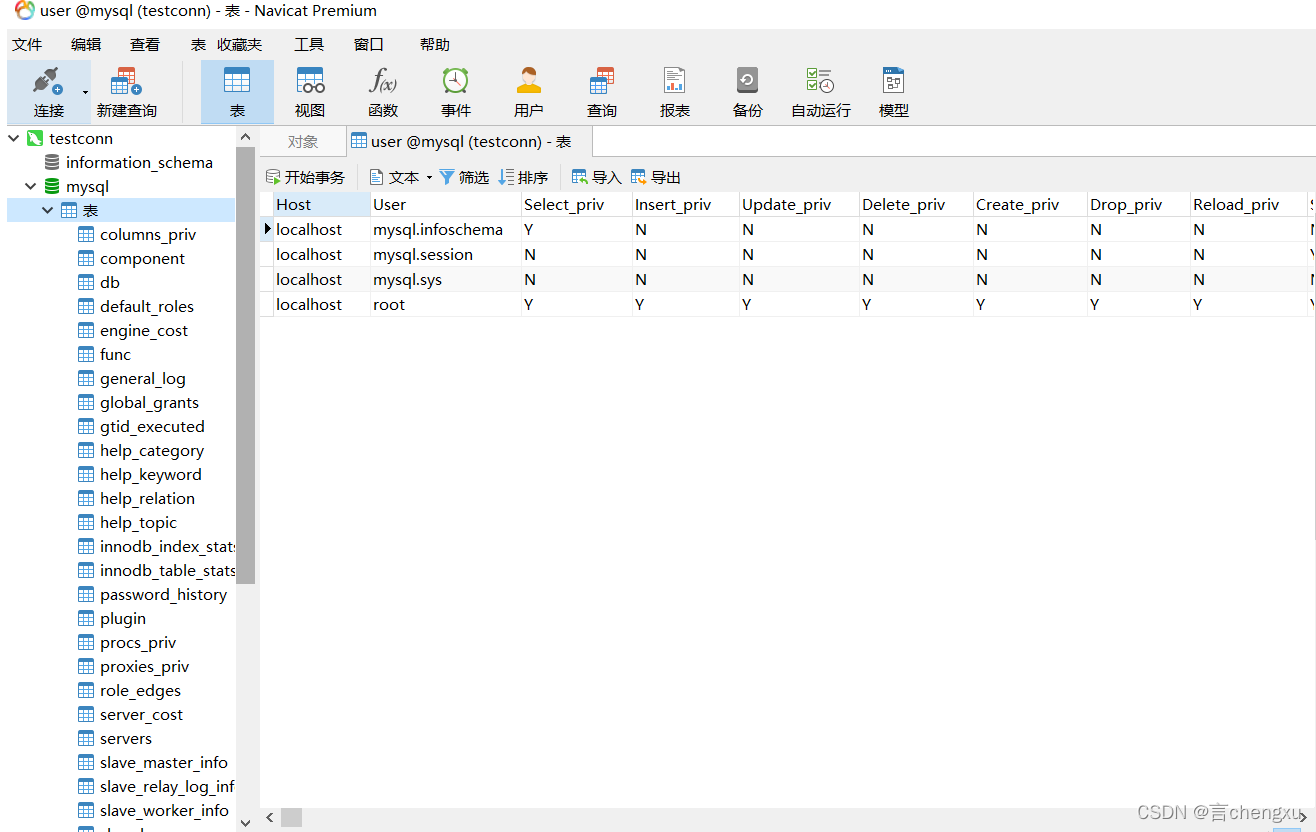Viewport: 1316px width, 832px height.
Task: Select the columns_priv table
Action: (148, 234)
